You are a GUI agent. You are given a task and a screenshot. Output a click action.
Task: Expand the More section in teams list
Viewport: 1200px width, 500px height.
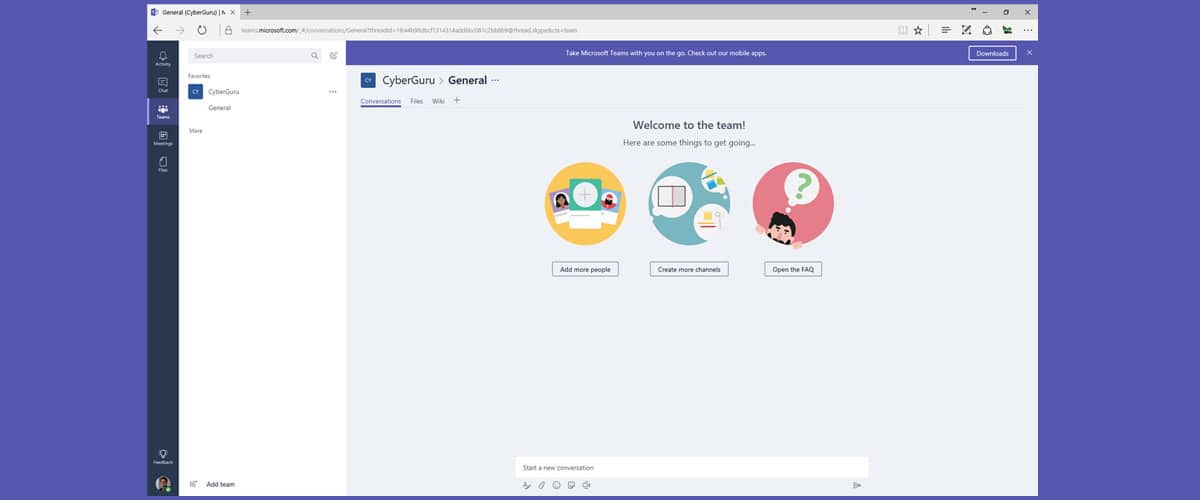(x=196, y=130)
